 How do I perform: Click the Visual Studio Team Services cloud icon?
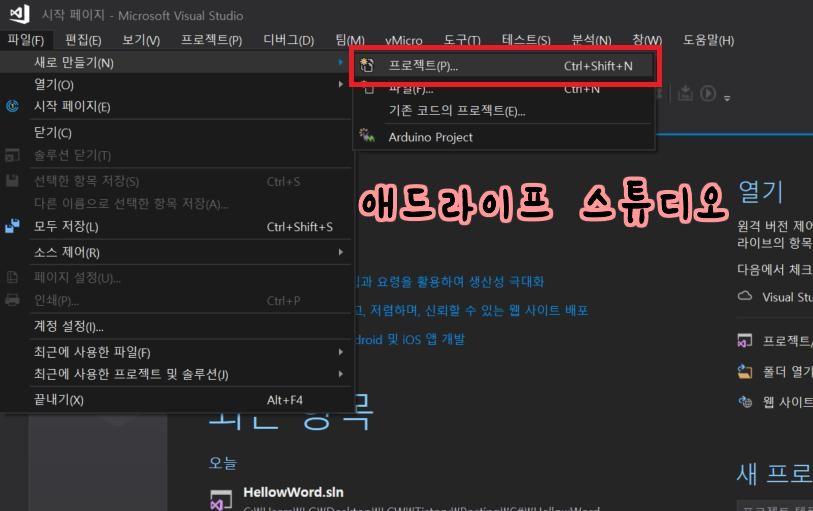(x=745, y=296)
